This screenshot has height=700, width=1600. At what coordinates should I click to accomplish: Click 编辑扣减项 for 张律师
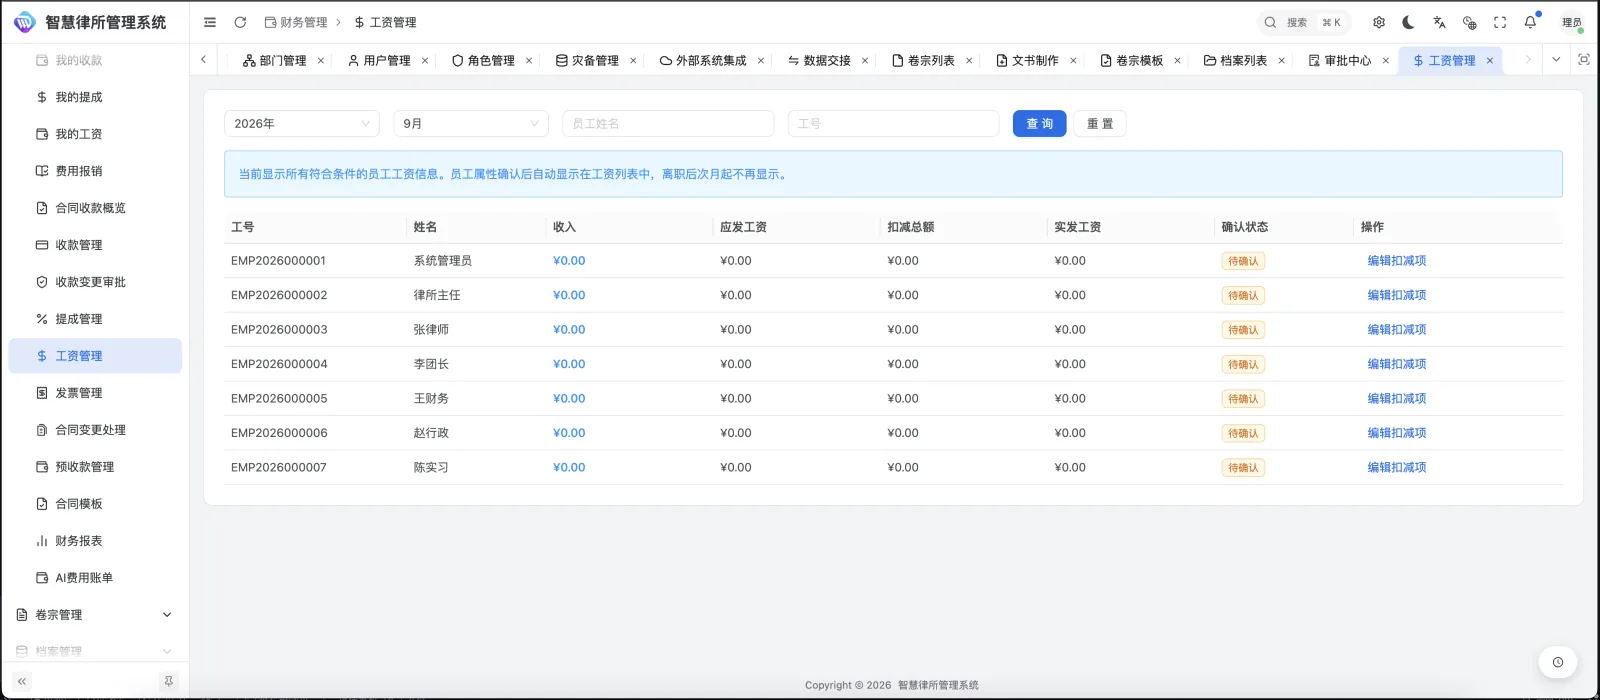(1397, 330)
